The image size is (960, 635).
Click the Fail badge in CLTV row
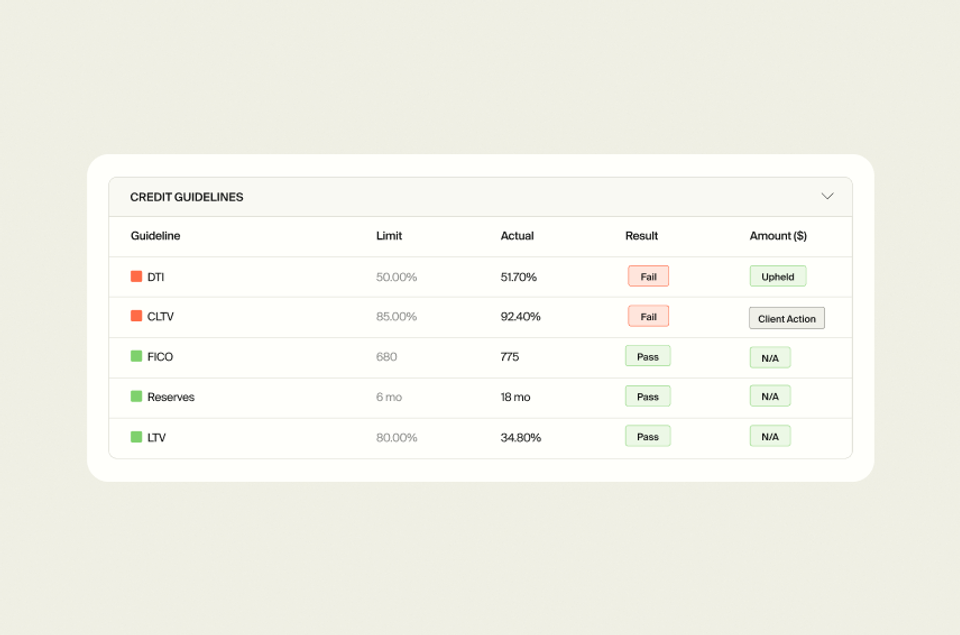coord(648,316)
